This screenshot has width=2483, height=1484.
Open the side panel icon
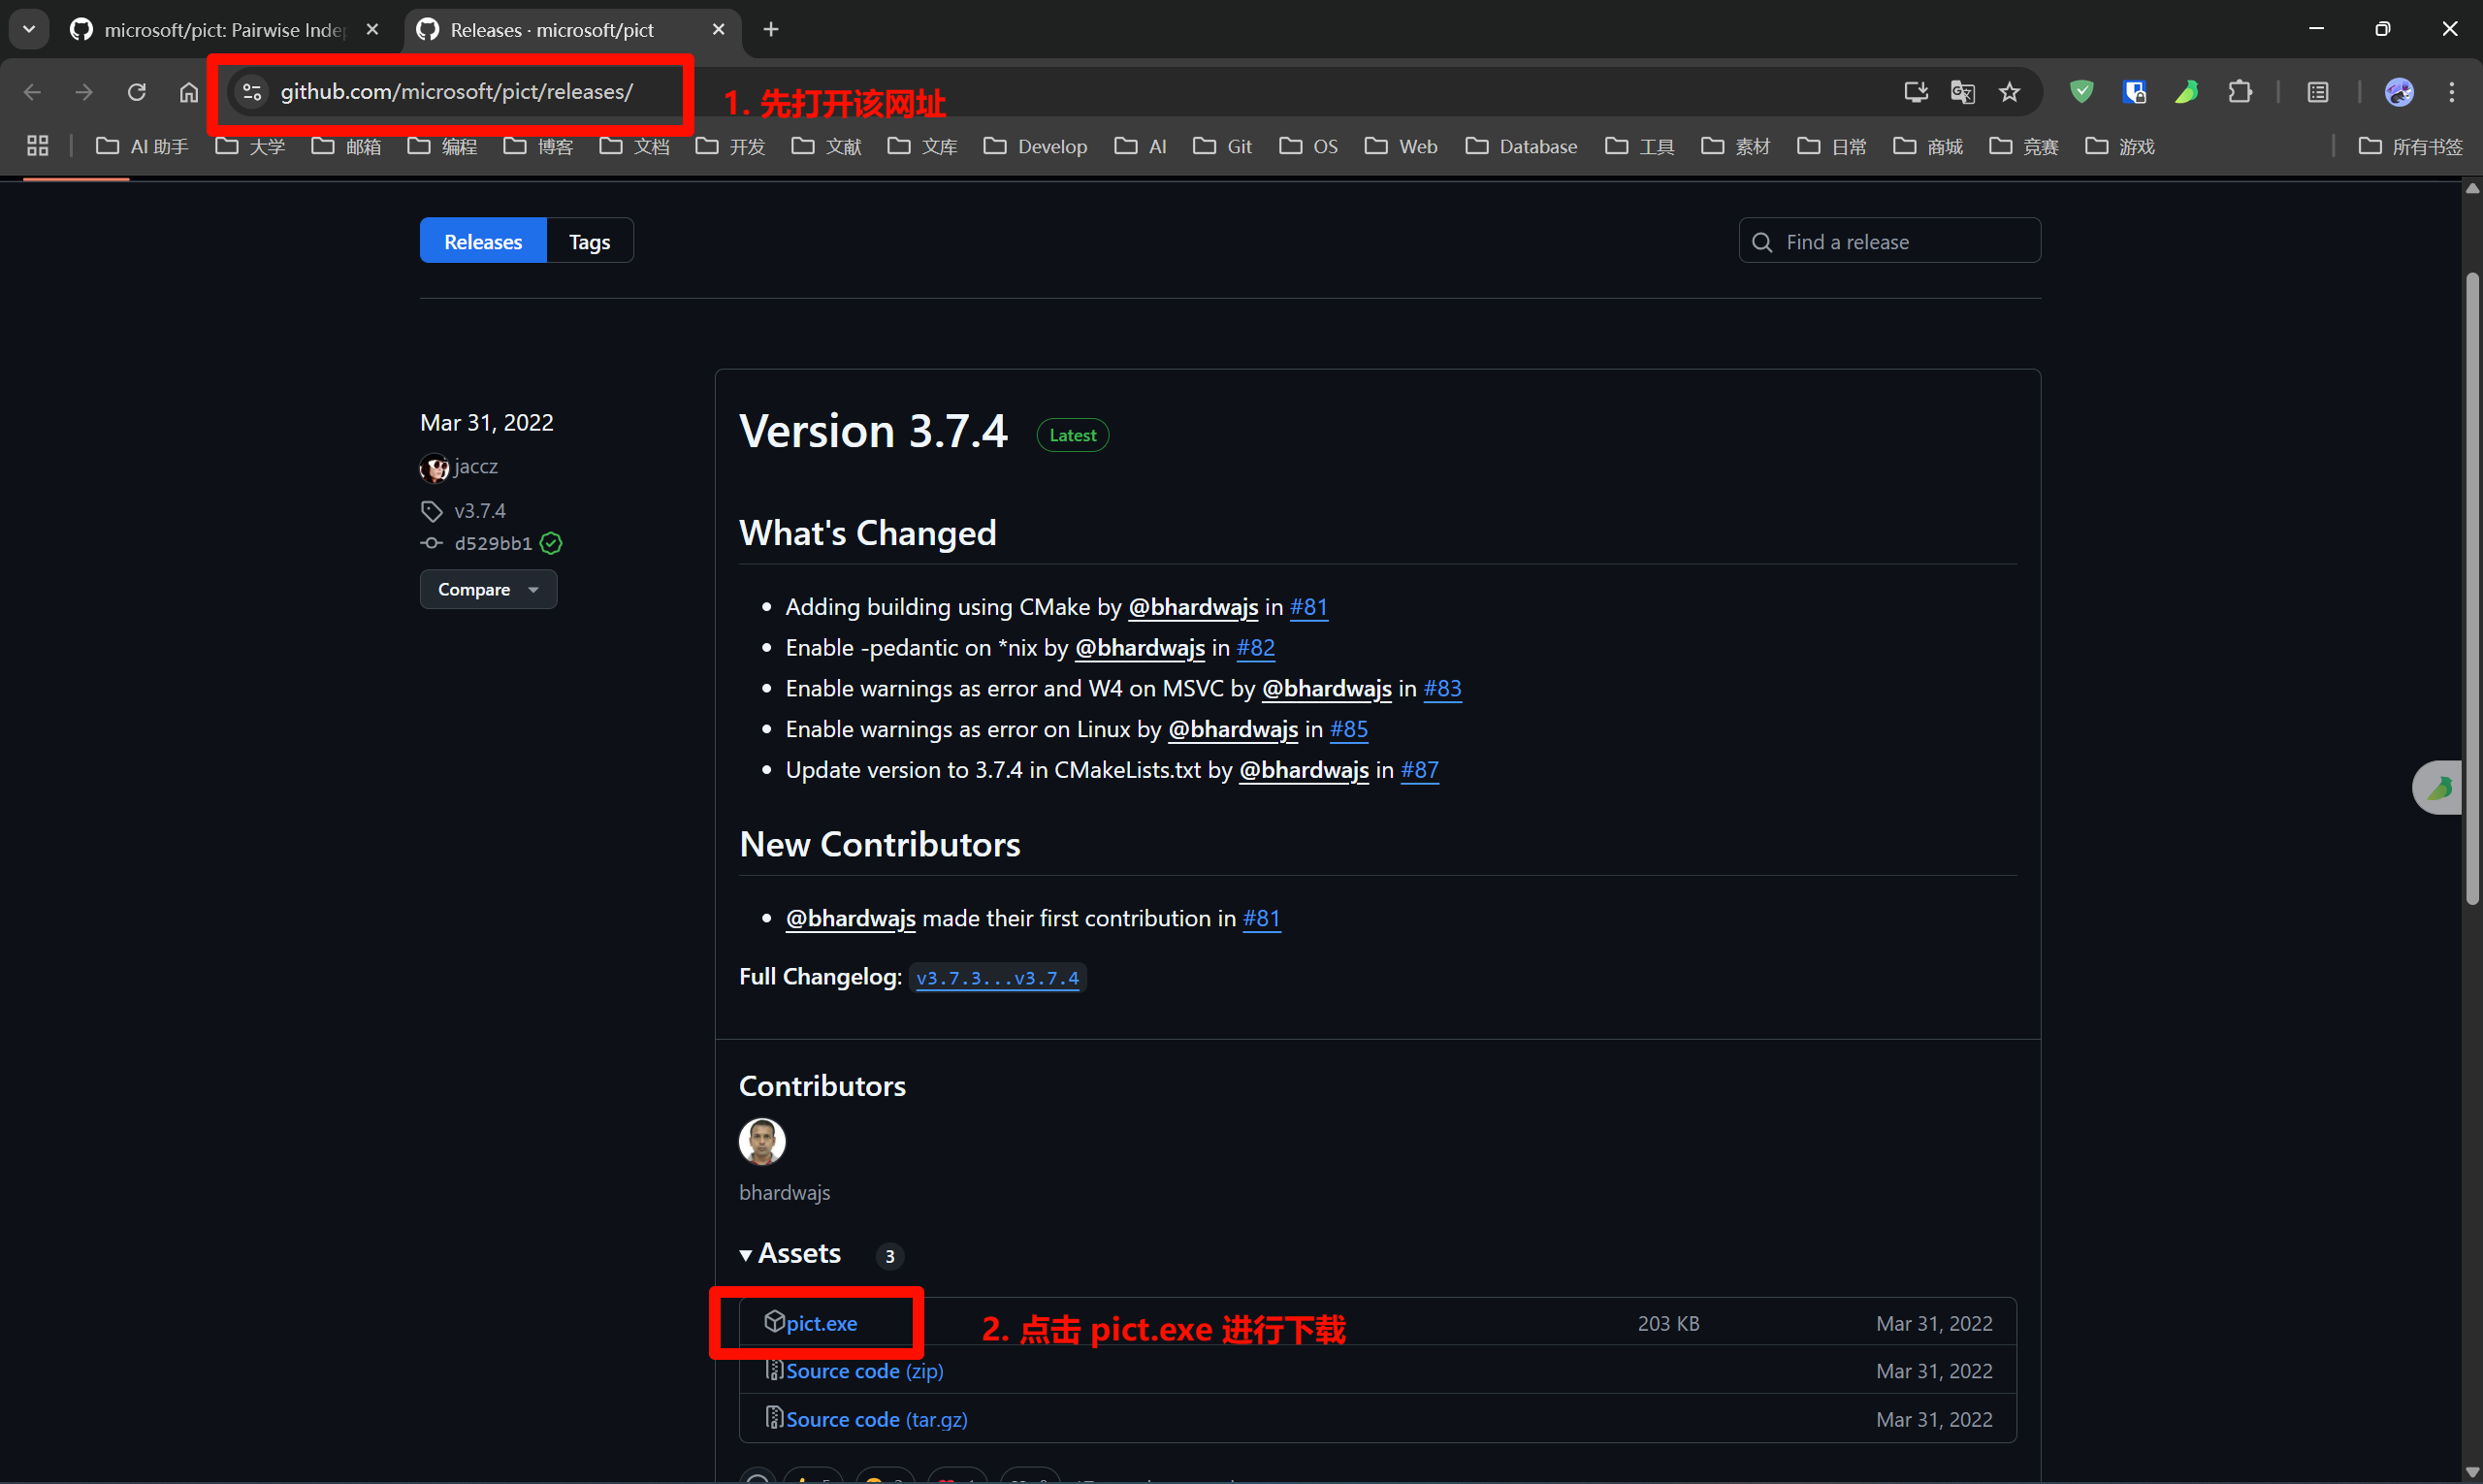pos(2318,92)
